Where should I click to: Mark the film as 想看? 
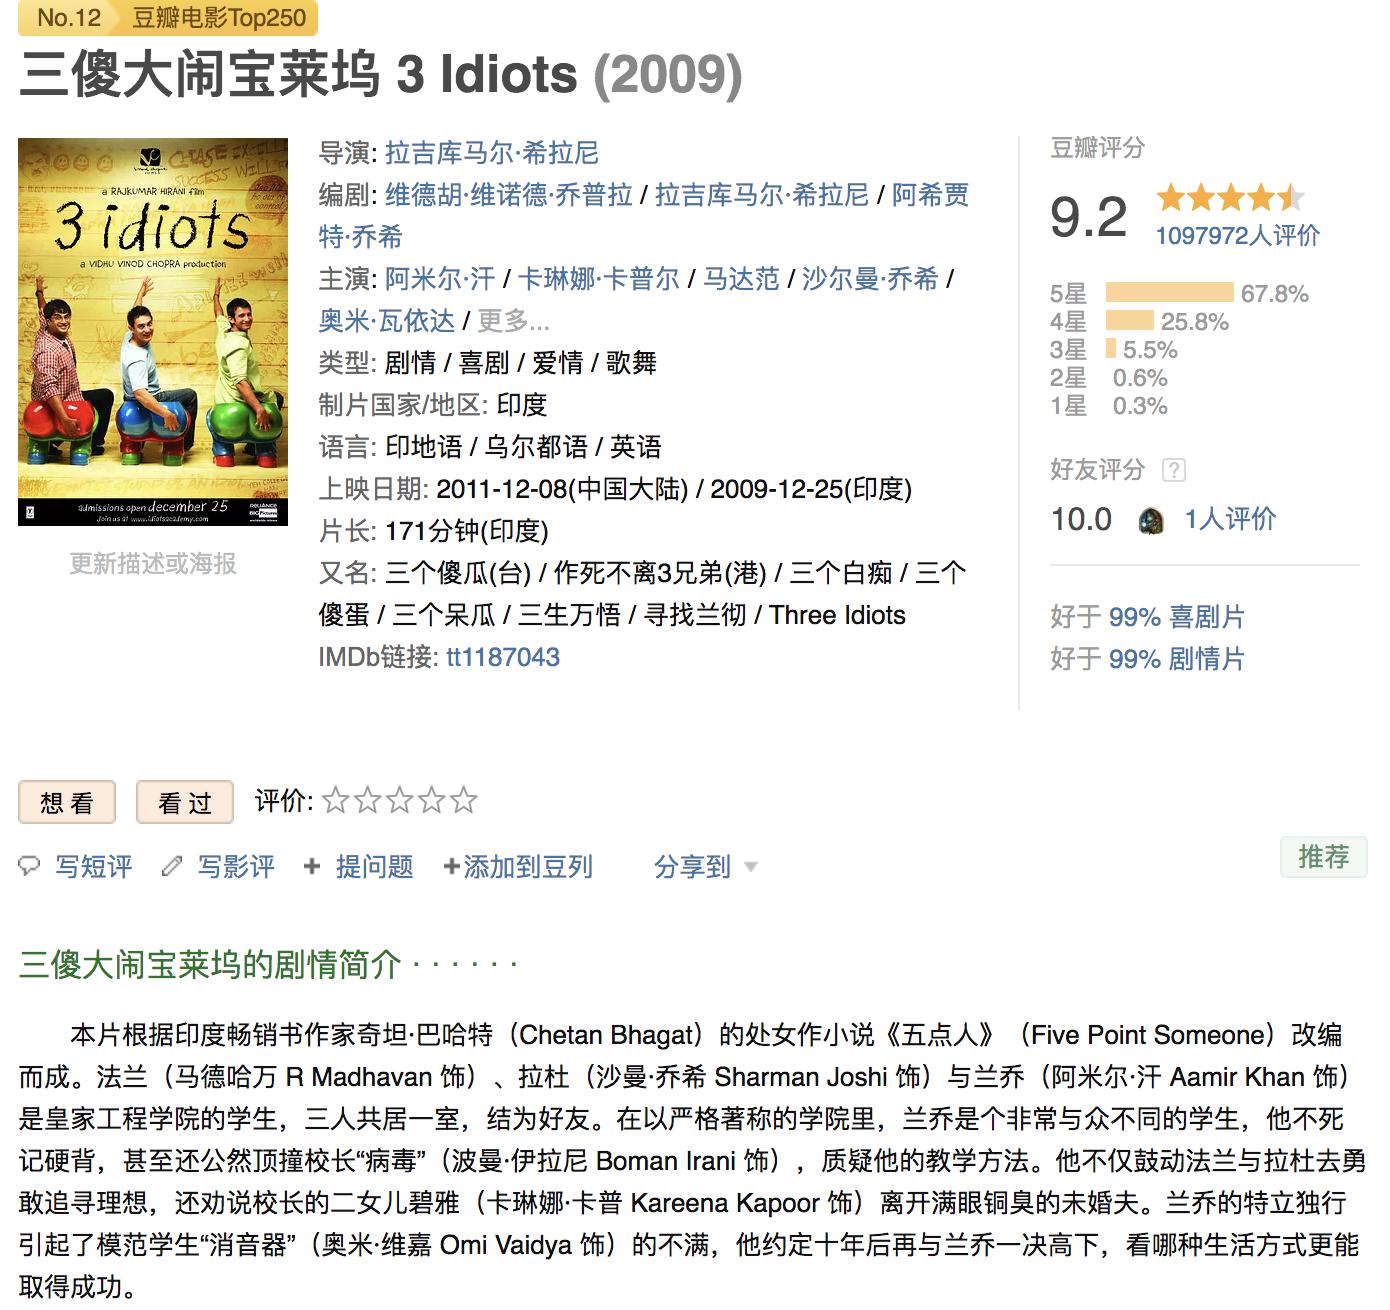(x=67, y=802)
